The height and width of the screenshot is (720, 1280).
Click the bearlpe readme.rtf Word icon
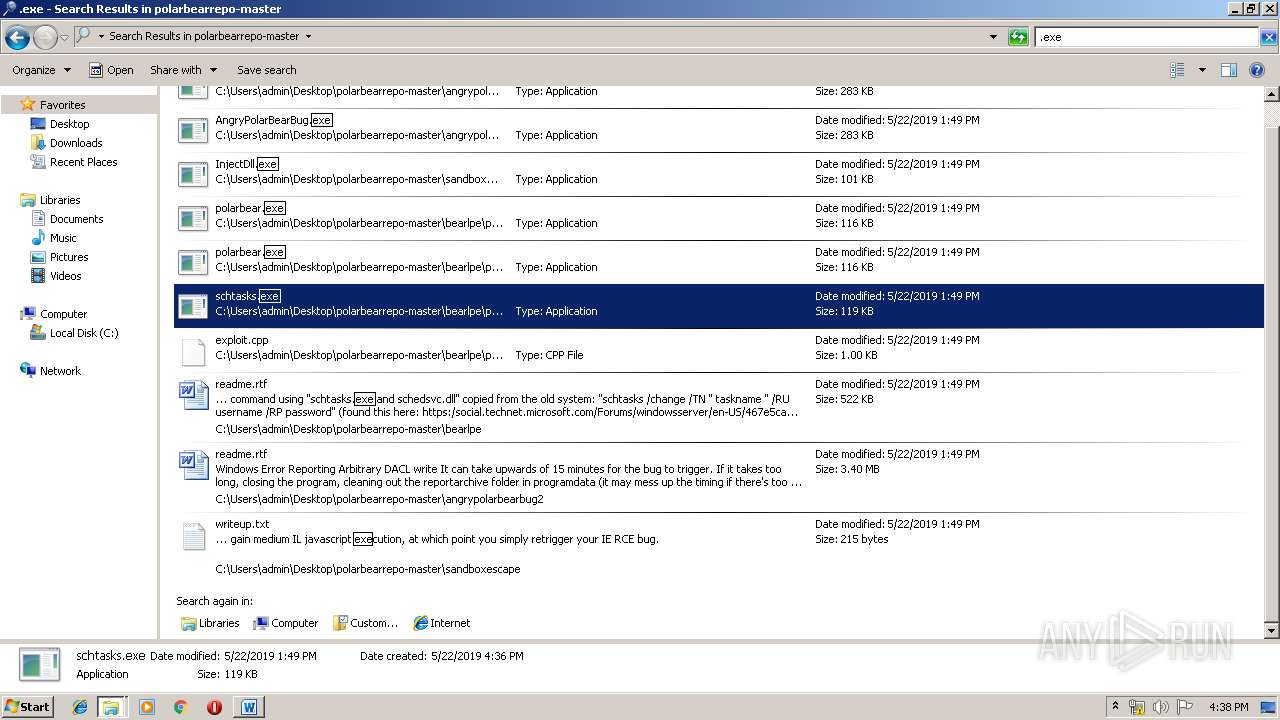coord(192,395)
